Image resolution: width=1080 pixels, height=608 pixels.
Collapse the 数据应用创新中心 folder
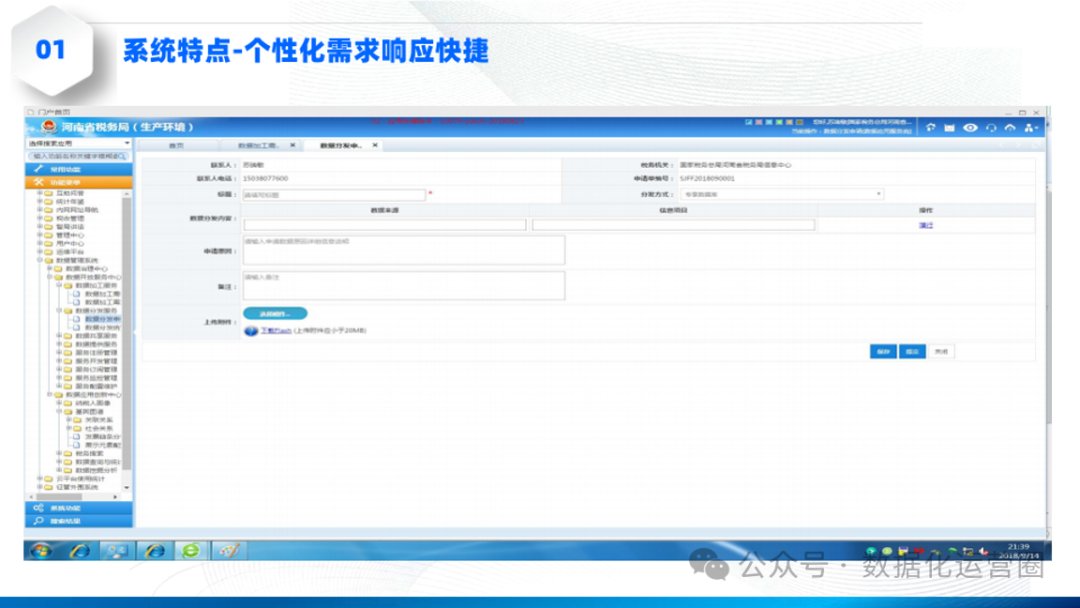50,395
